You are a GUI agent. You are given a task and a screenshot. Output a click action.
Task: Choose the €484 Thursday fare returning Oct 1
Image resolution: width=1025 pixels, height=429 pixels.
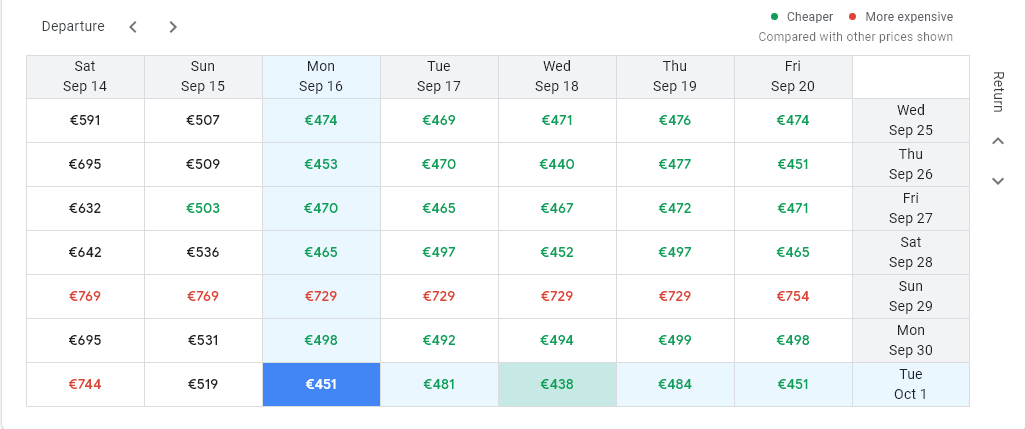[675, 384]
